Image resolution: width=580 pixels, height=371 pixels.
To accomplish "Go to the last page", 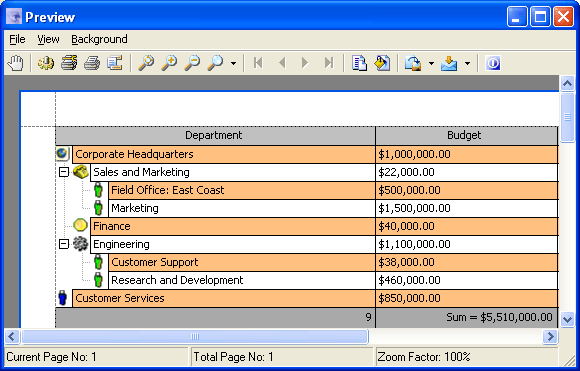I will point(328,63).
